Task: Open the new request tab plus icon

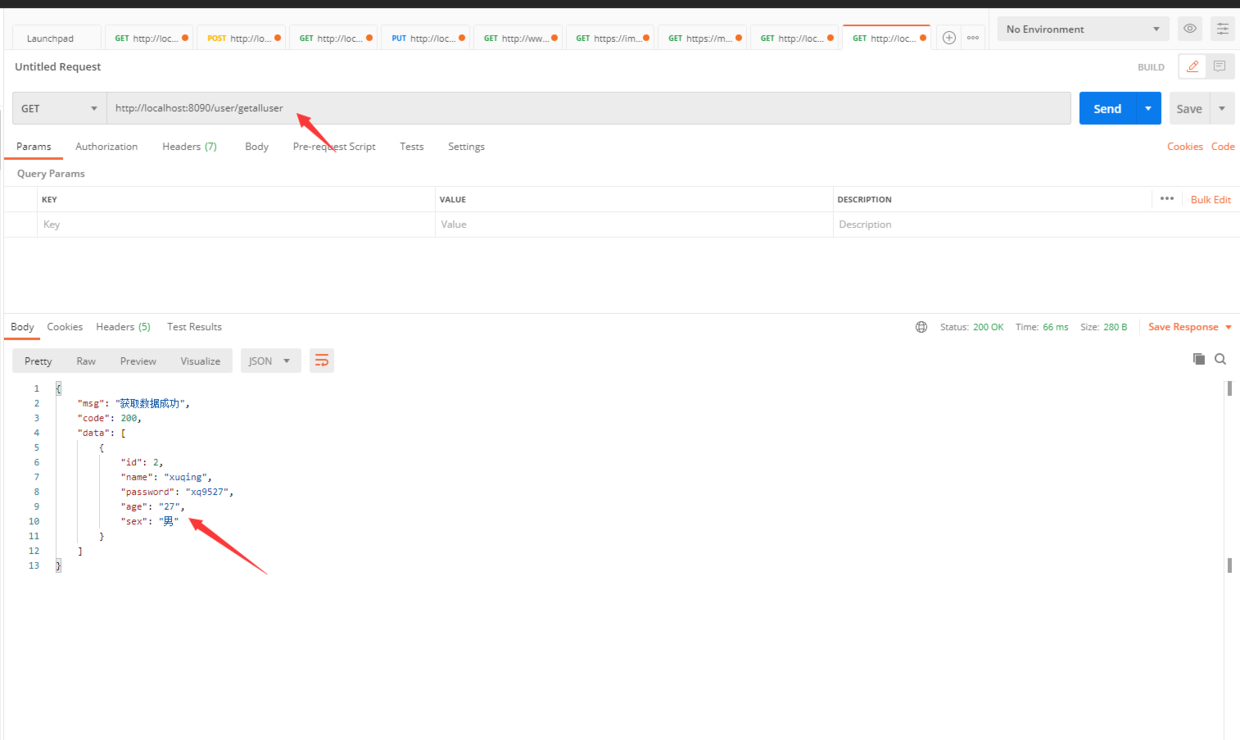Action: click(x=949, y=38)
